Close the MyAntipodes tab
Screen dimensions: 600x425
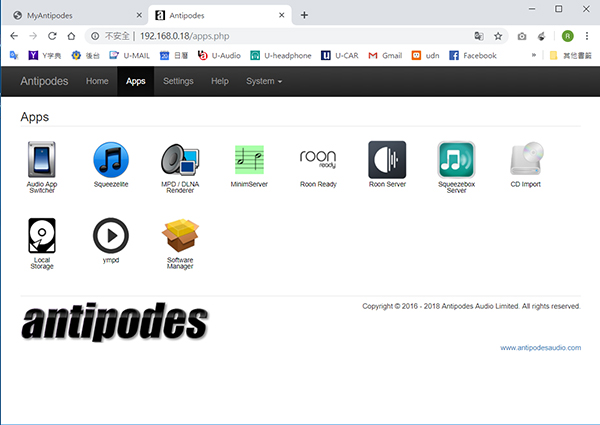[139, 15]
